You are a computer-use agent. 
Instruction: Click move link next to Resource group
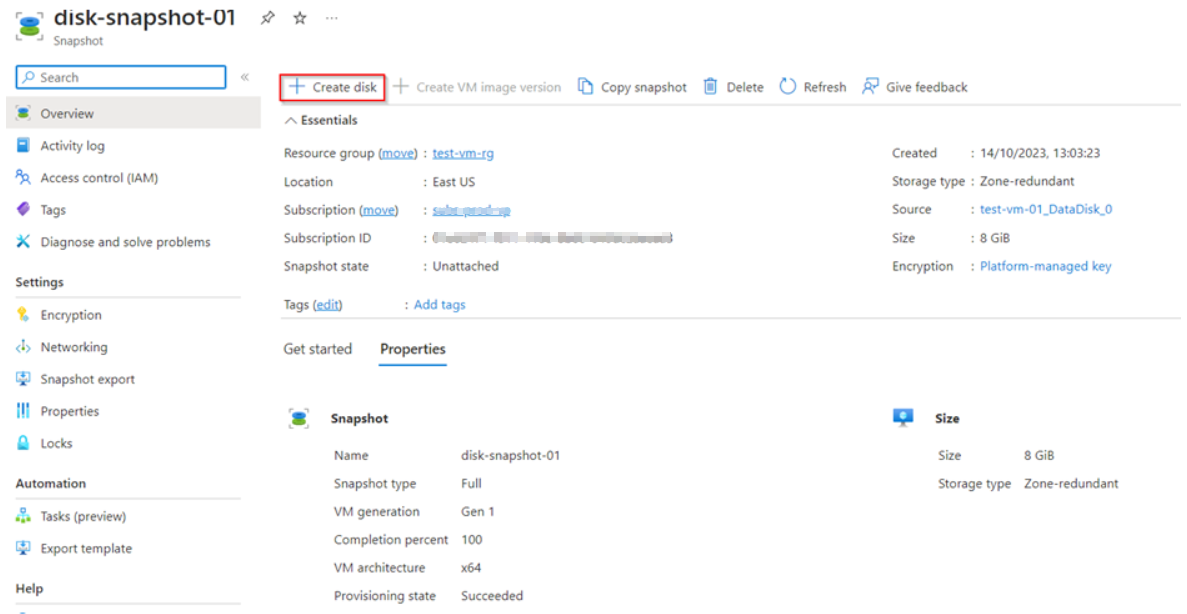397,153
